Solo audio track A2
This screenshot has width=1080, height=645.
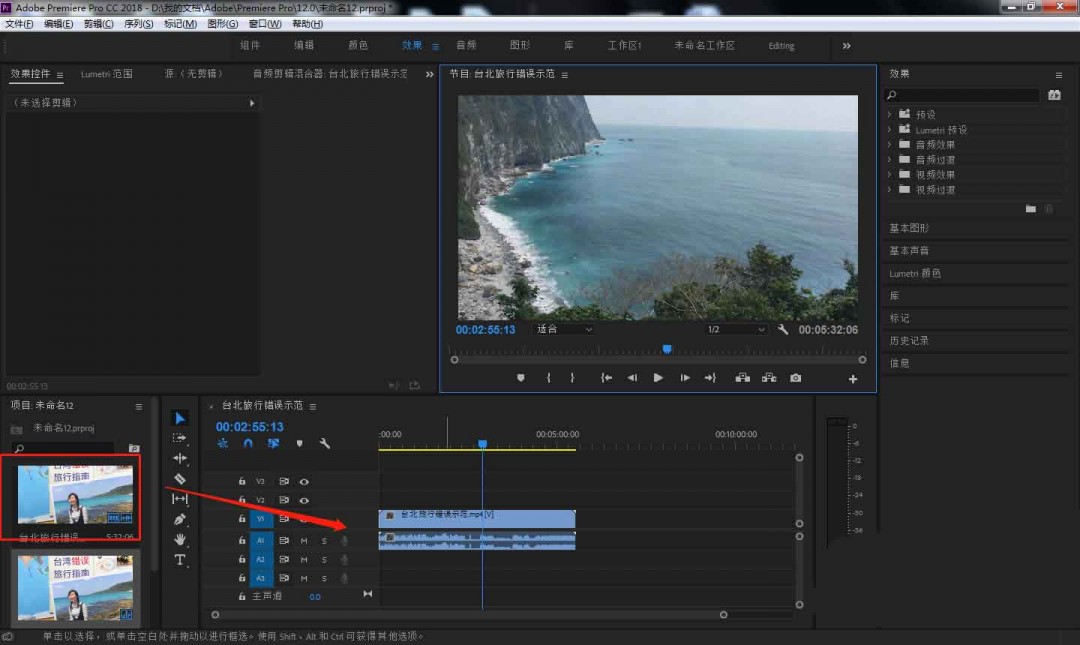(324, 559)
